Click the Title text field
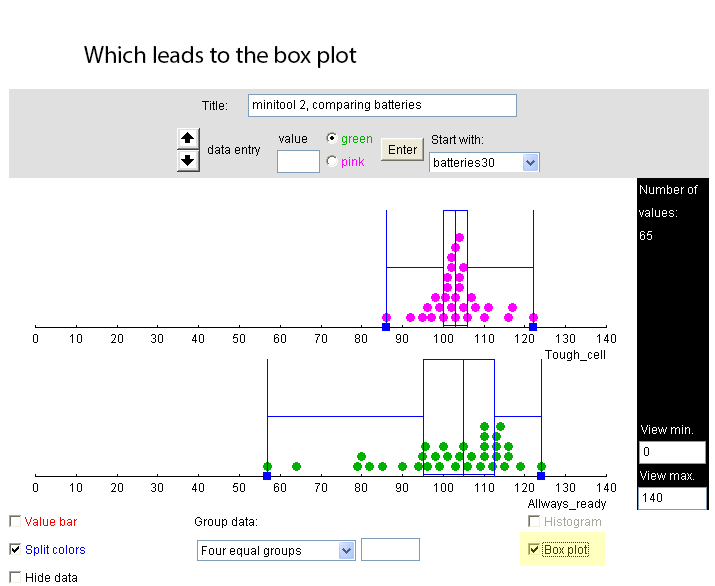The height and width of the screenshot is (586, 715). [x=382, y=105]
